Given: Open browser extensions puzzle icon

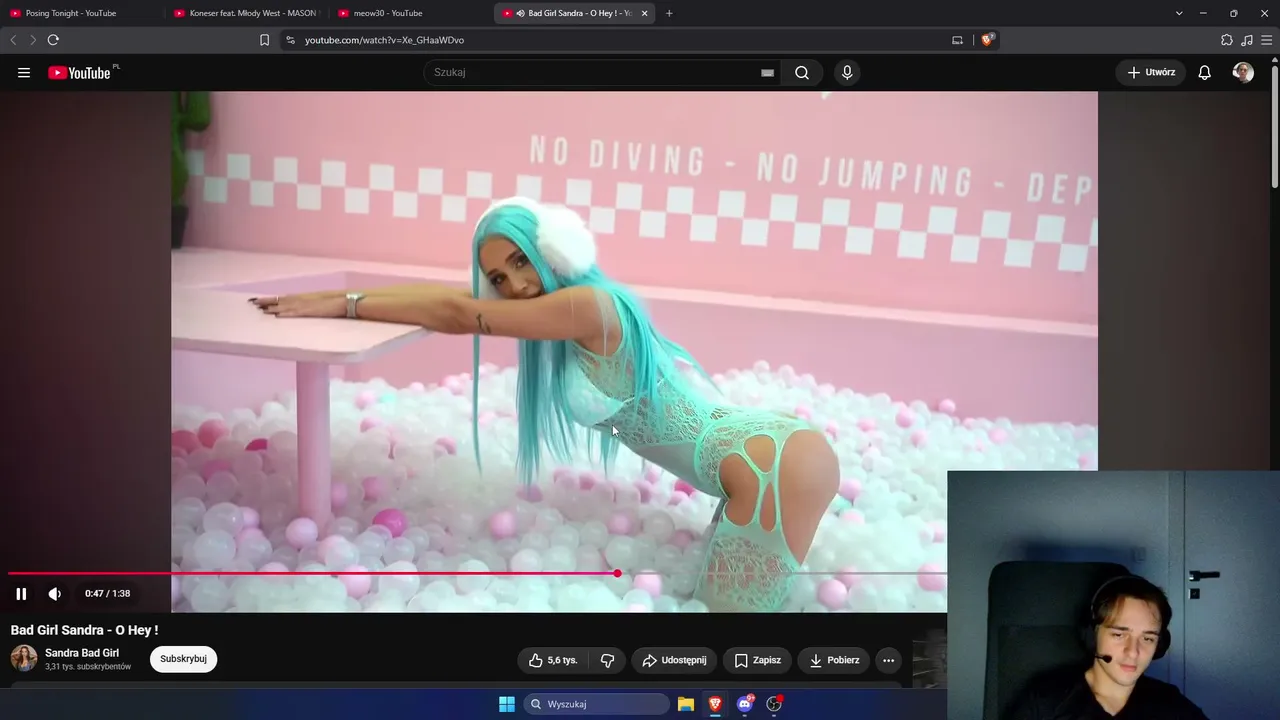Looking at the screenshot, I should click(1227, 40).
